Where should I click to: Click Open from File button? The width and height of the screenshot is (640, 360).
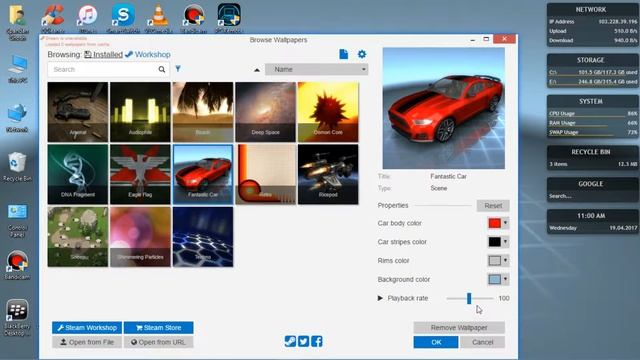[87, 342]
